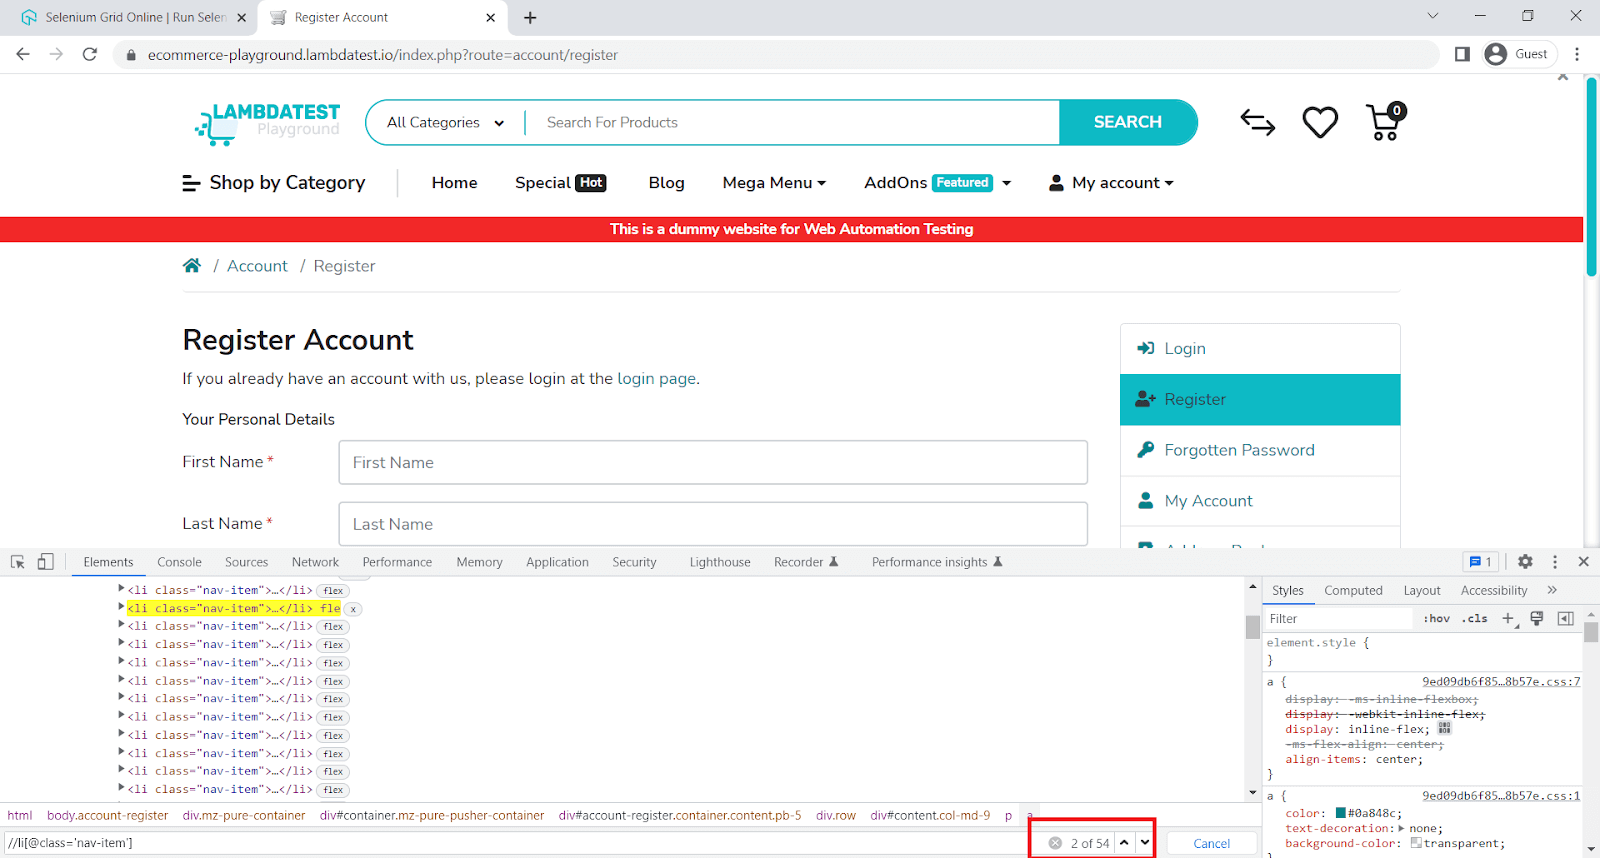
Task: Click the Search For Products field
Action: (x=792, y=122)
